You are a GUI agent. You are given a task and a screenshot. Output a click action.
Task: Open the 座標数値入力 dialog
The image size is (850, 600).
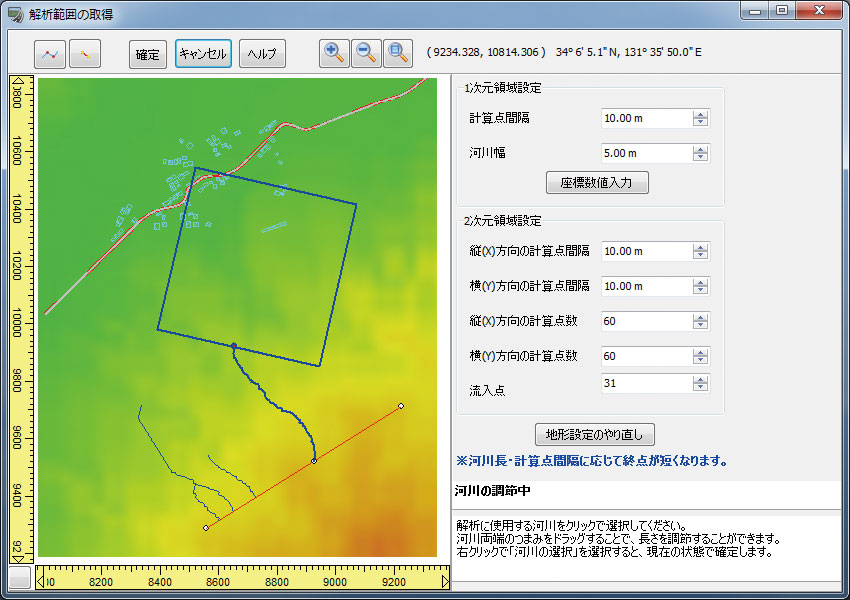597,183
